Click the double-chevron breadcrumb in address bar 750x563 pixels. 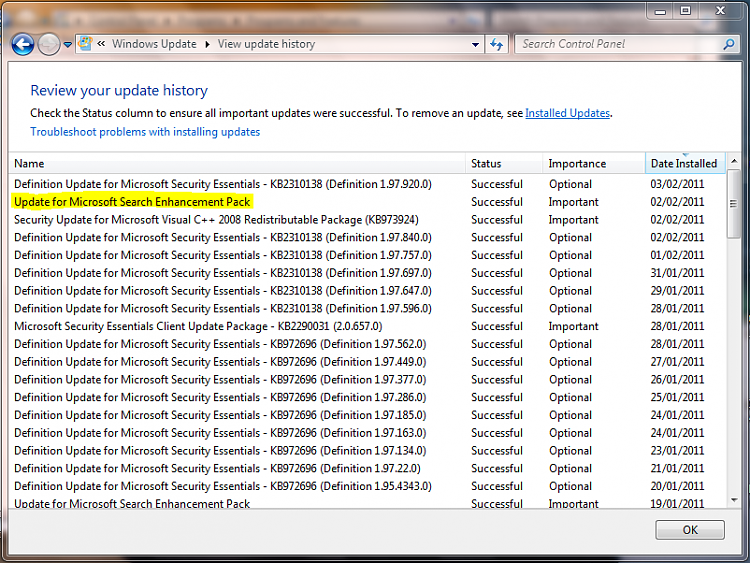[101, 44]
